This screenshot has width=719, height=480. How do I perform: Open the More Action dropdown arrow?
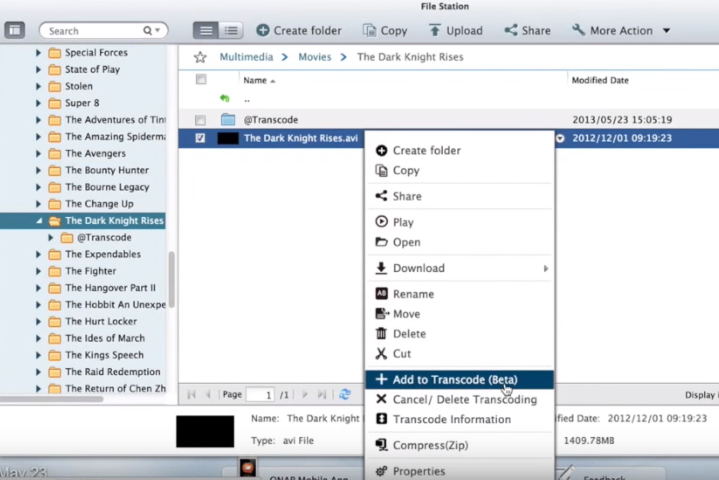(666, 31)
